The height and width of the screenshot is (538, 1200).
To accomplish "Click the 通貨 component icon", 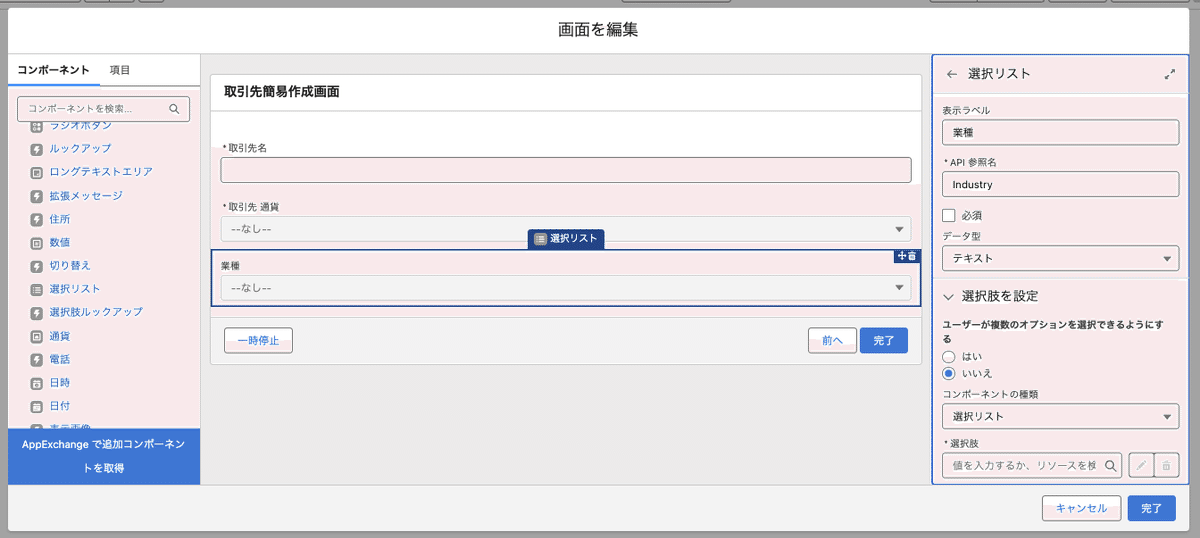I will point(36,336).
